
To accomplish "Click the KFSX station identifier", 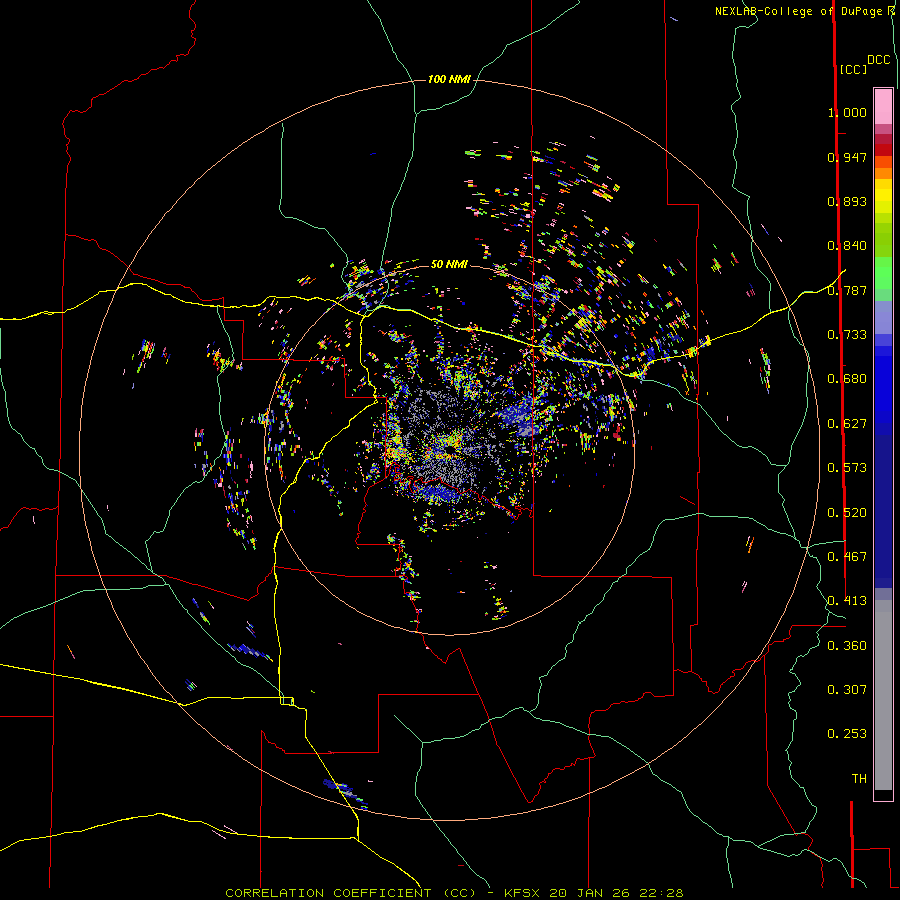I will (523, 893).
